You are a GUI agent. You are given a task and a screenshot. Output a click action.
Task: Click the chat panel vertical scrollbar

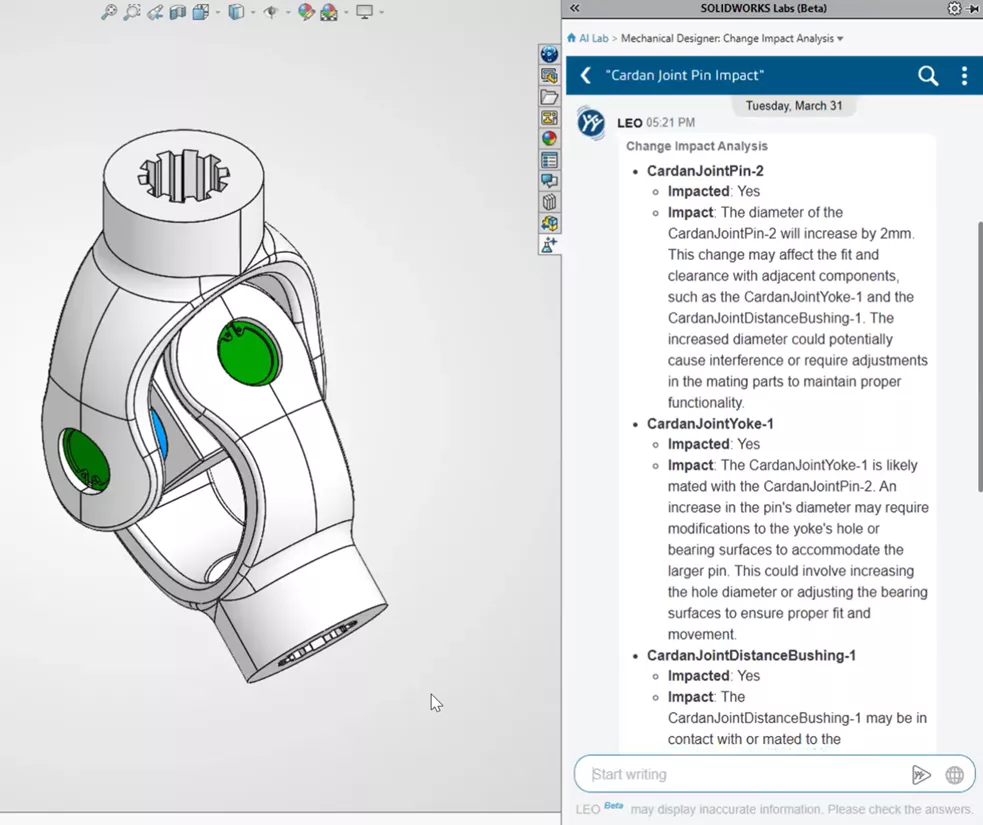pyautogui.click(x=980, y=357)
